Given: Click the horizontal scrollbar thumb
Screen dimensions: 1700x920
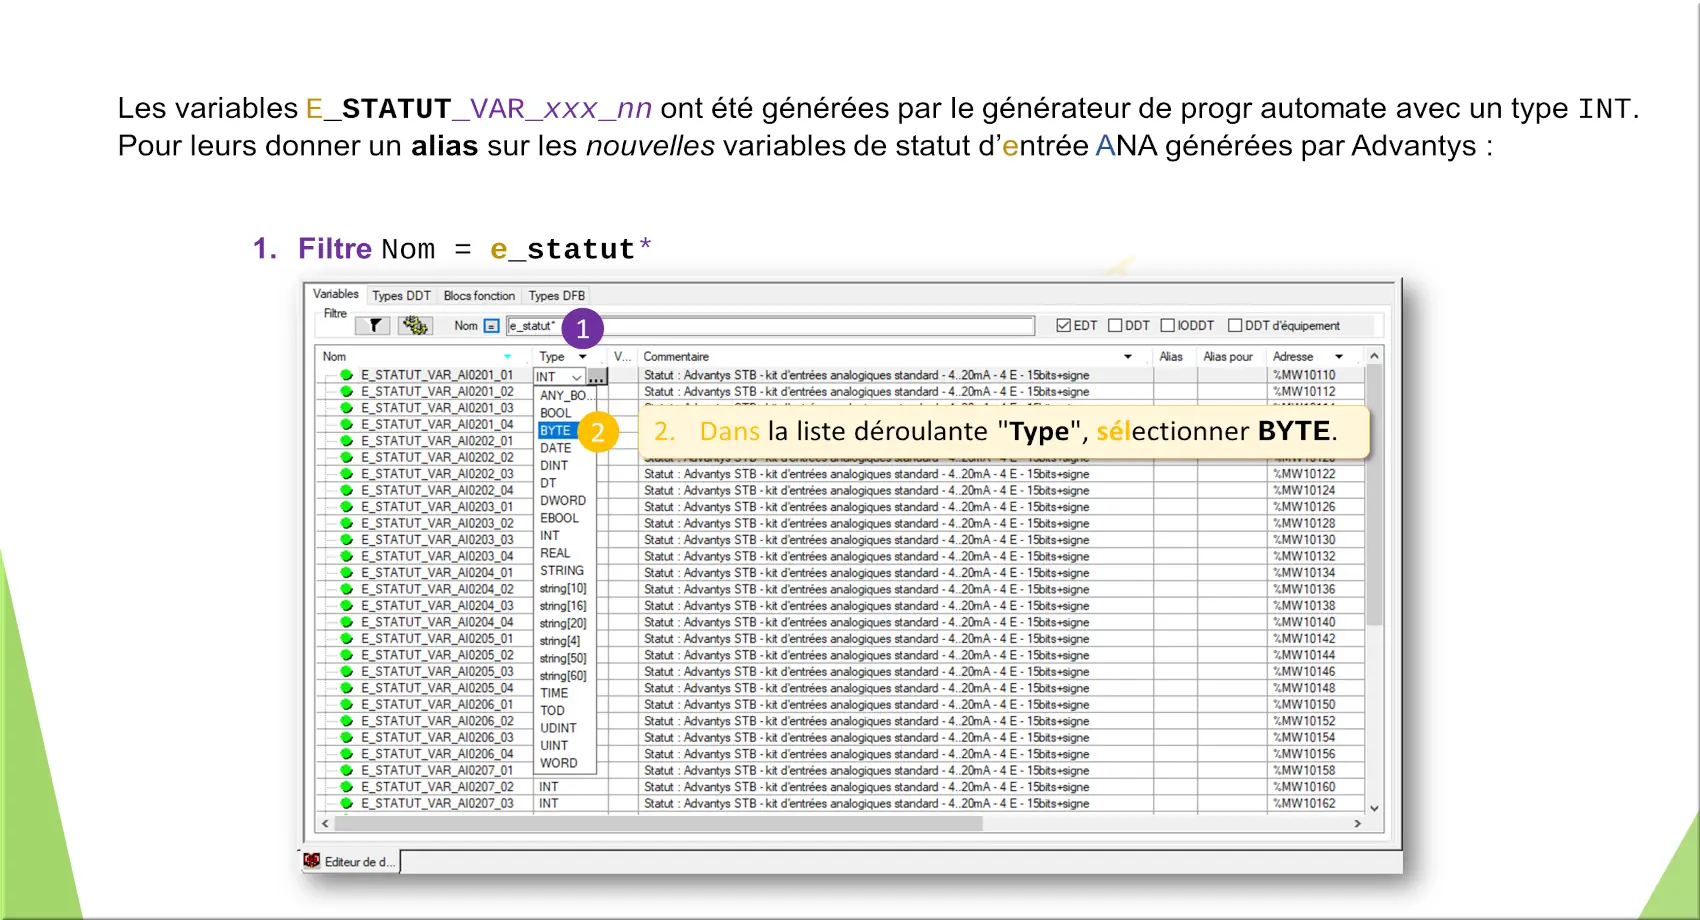Looking at the screenshot, I should pos(658,824).
